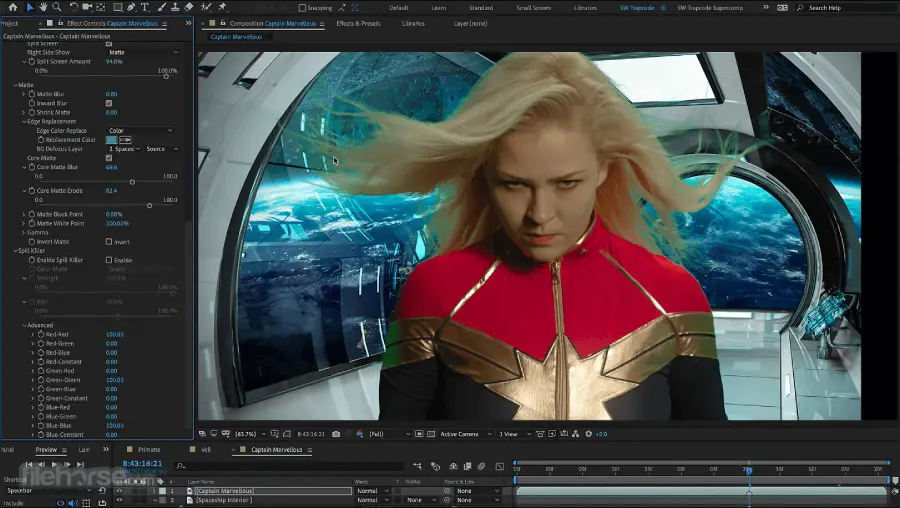Select the Rectangle shape tool

(118, 7)
